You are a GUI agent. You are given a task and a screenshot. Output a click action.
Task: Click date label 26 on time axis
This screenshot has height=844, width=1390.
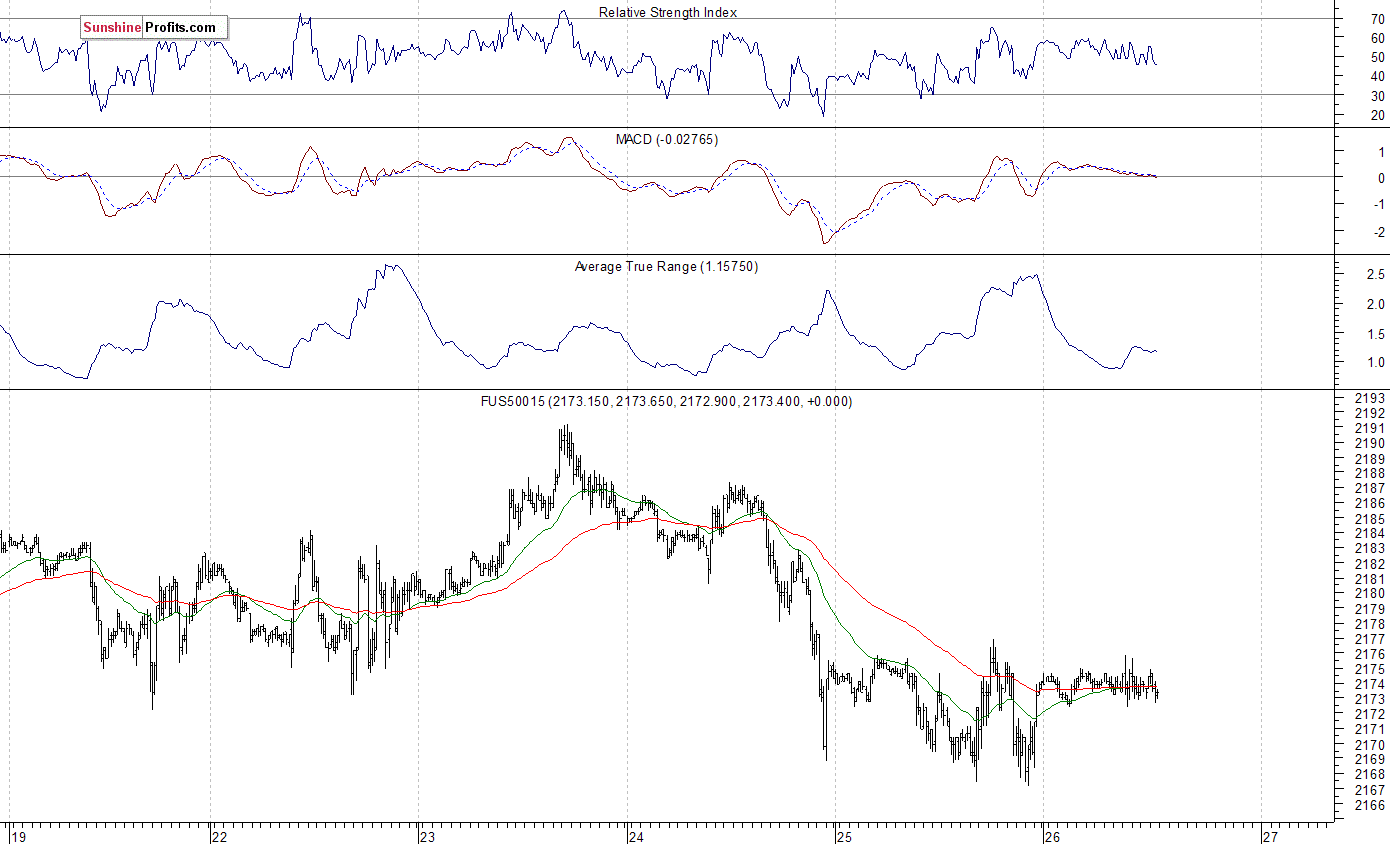pos(1053,836)
